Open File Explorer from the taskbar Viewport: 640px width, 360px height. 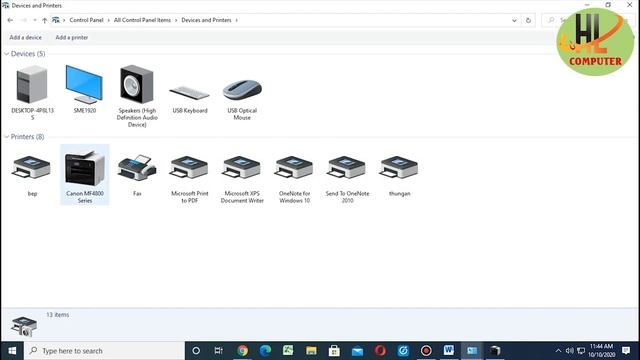[311, 351]
